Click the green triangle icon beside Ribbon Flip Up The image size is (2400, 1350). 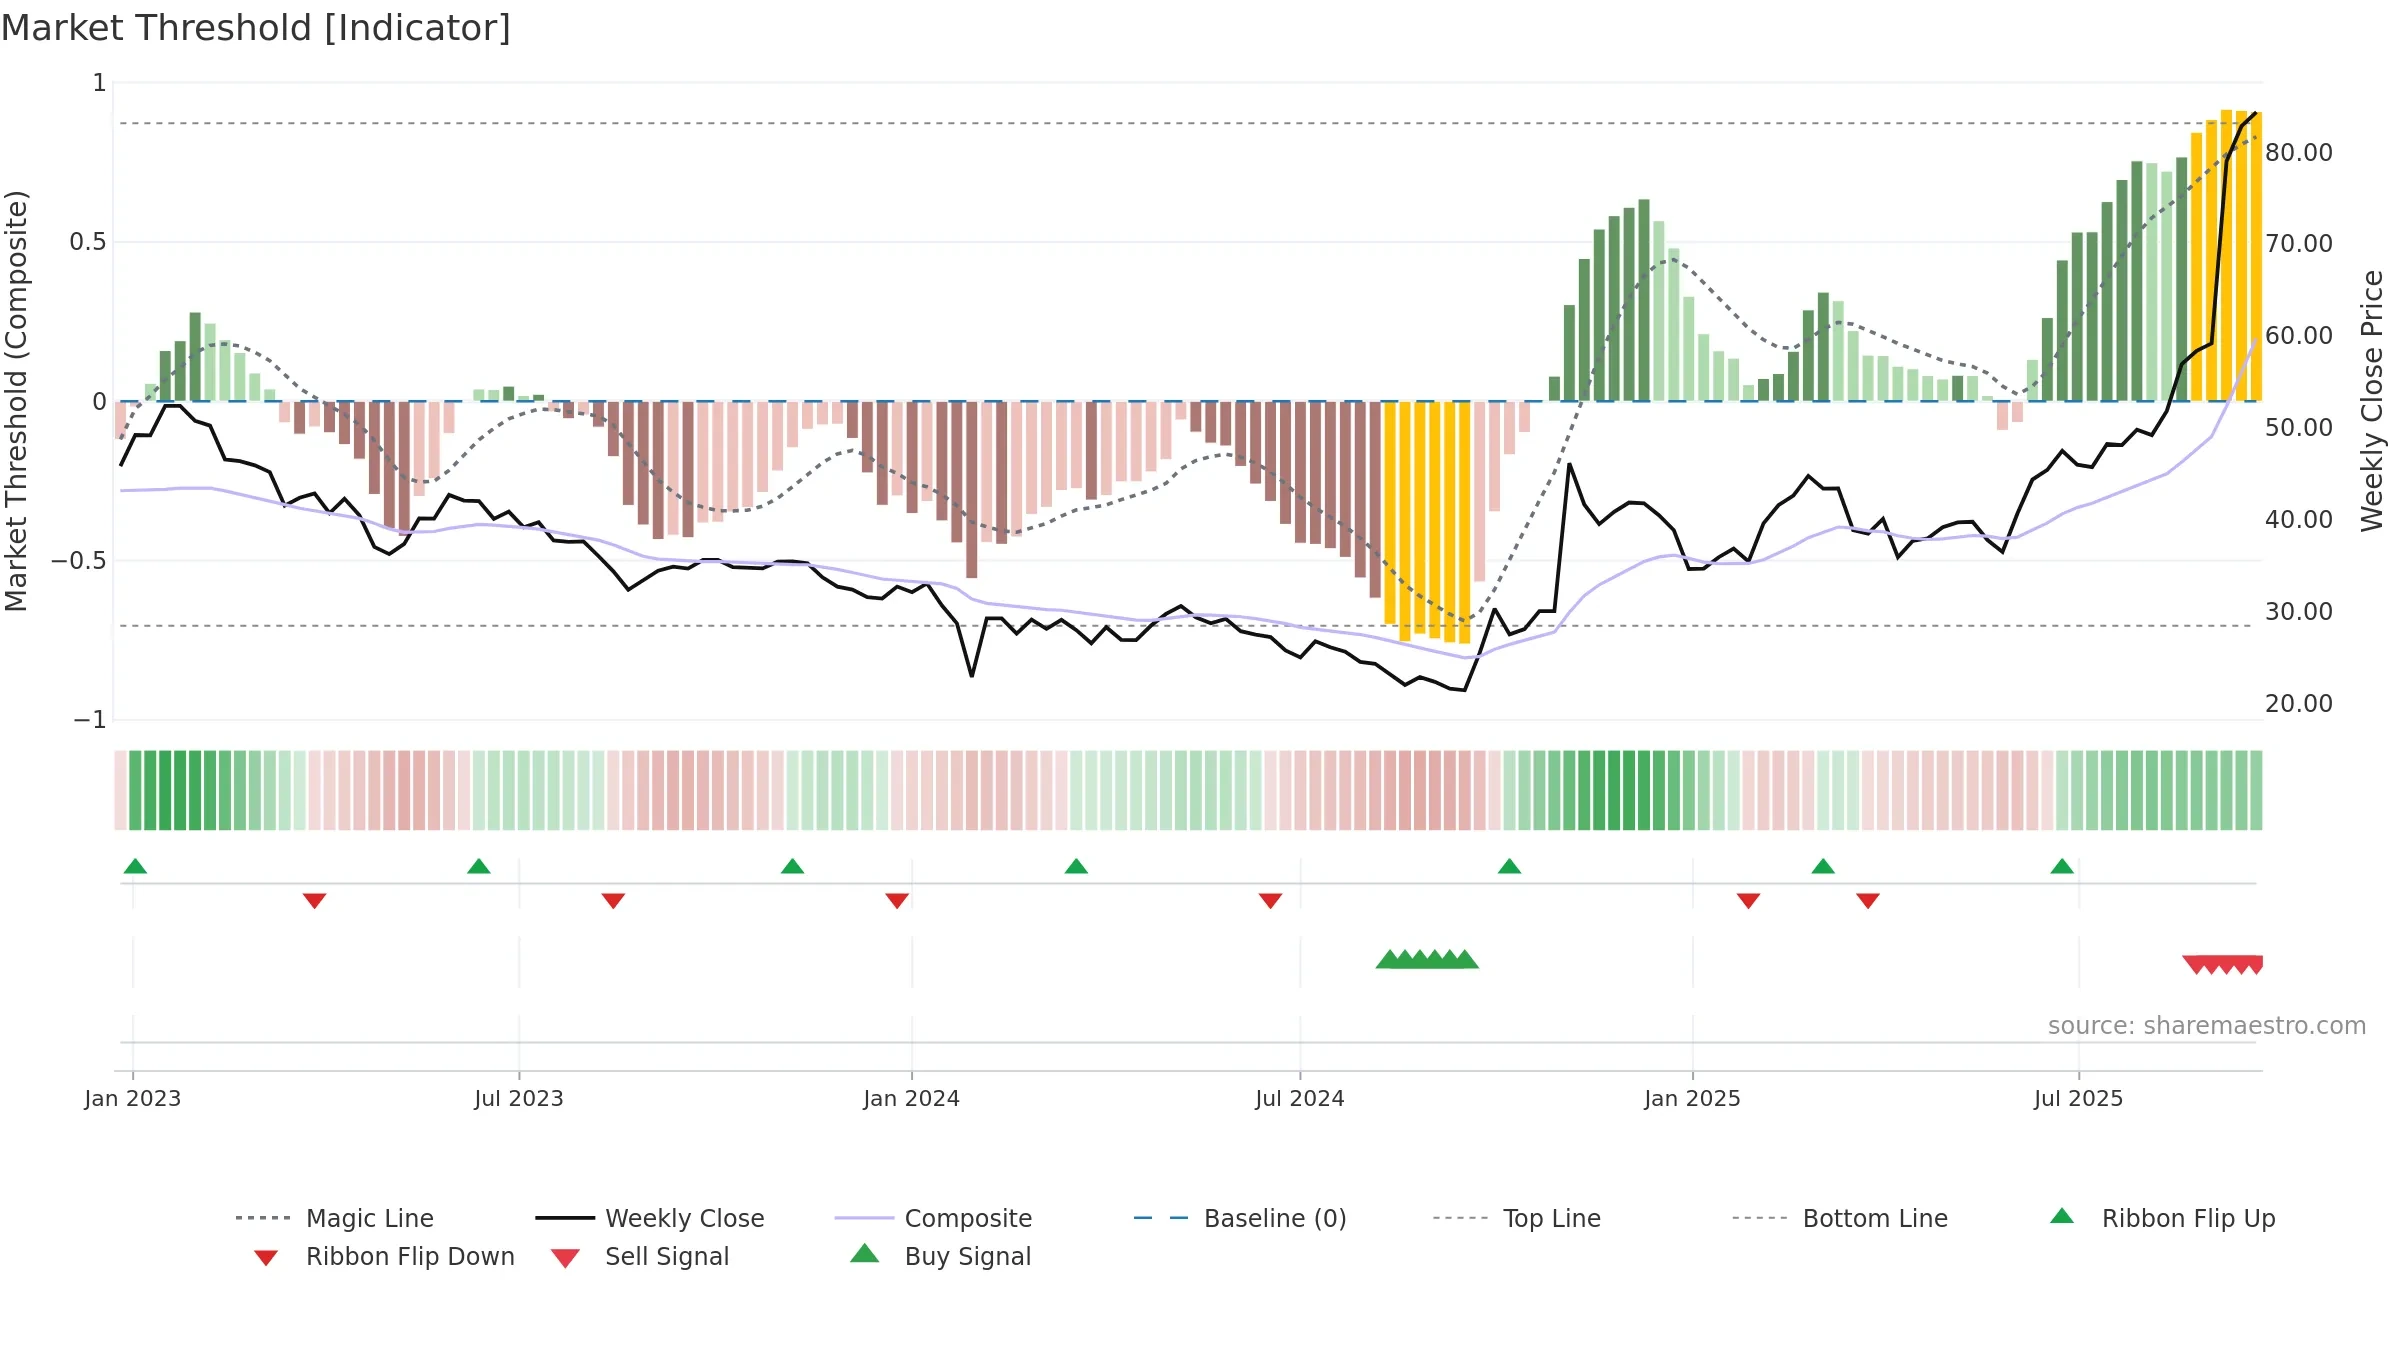[x=2062, y=1216]
